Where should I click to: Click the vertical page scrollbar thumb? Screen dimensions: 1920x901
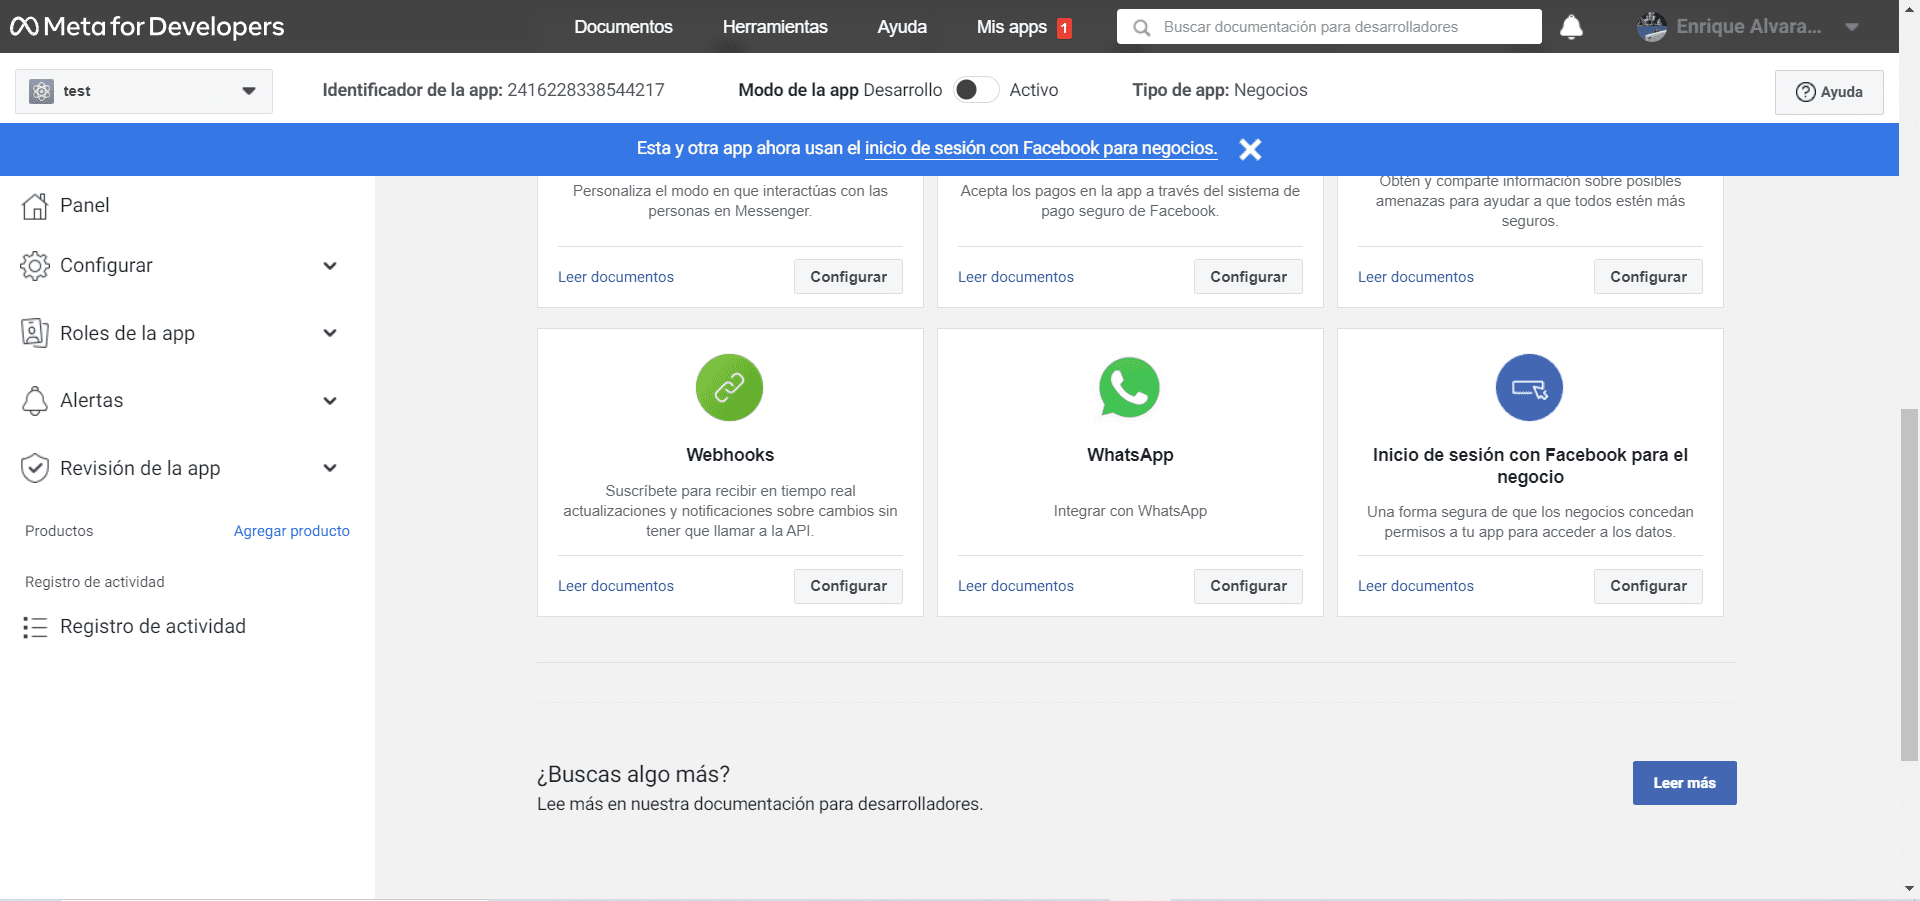[1909, 585]
